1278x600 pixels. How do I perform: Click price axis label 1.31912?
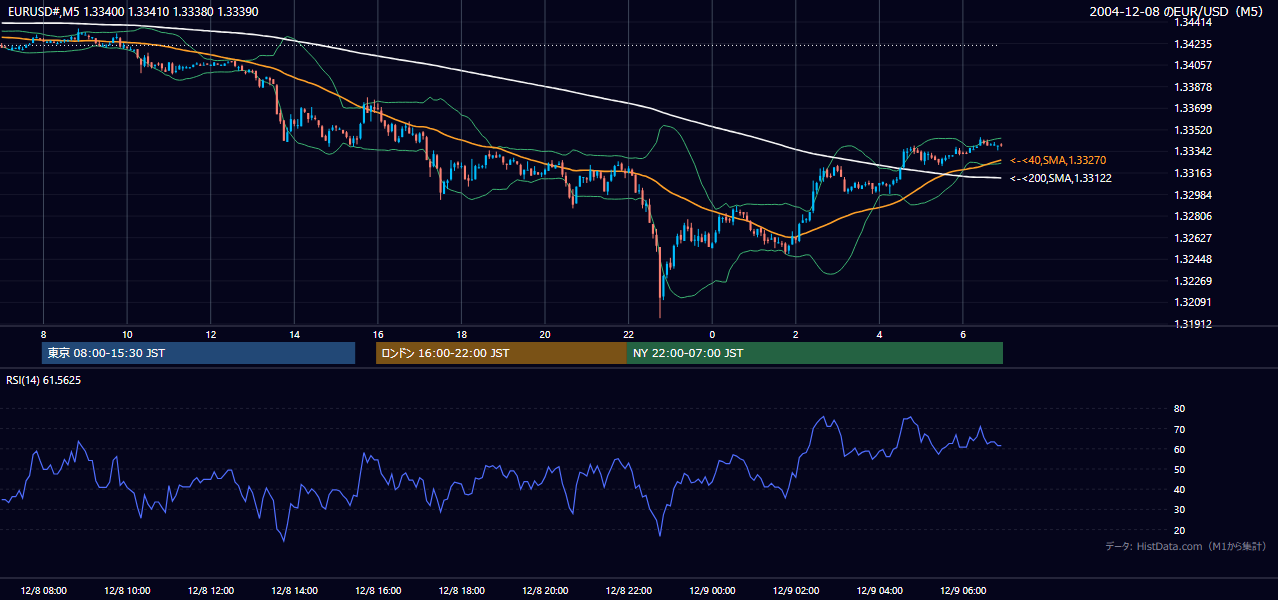[1195, 324]
